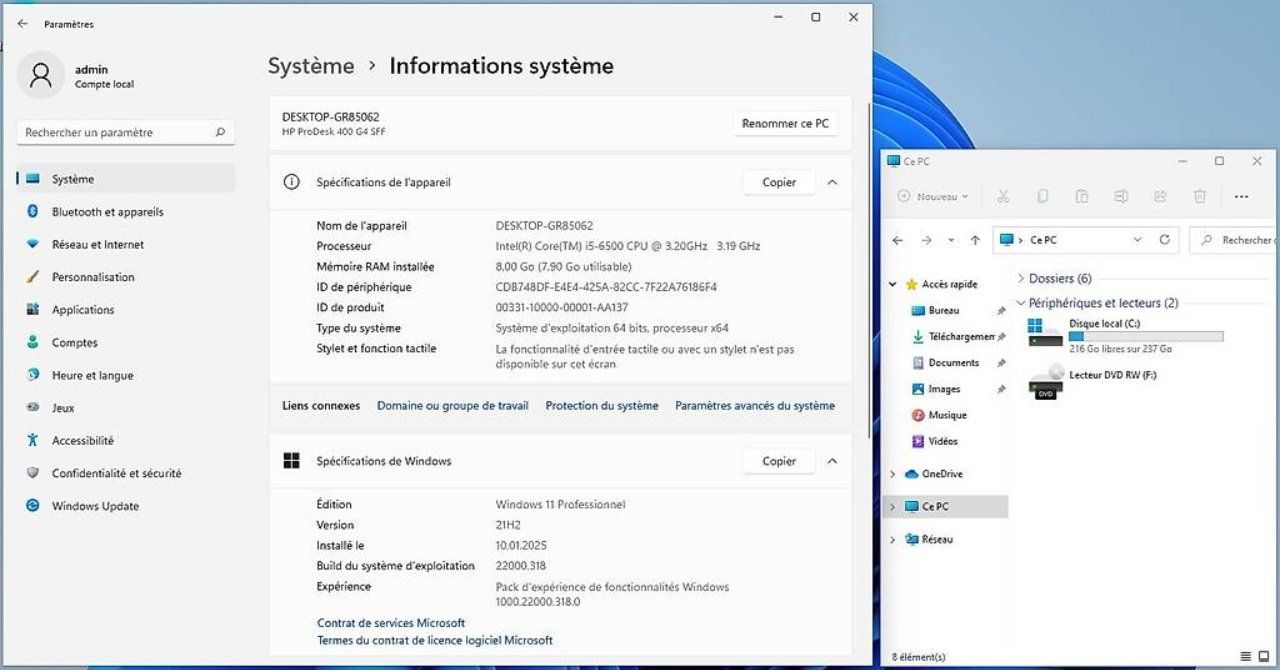Click the Système breadcrumb in the header
Image resolution: width=1280 pixels, height=670 pixels.
click(311, 66)
